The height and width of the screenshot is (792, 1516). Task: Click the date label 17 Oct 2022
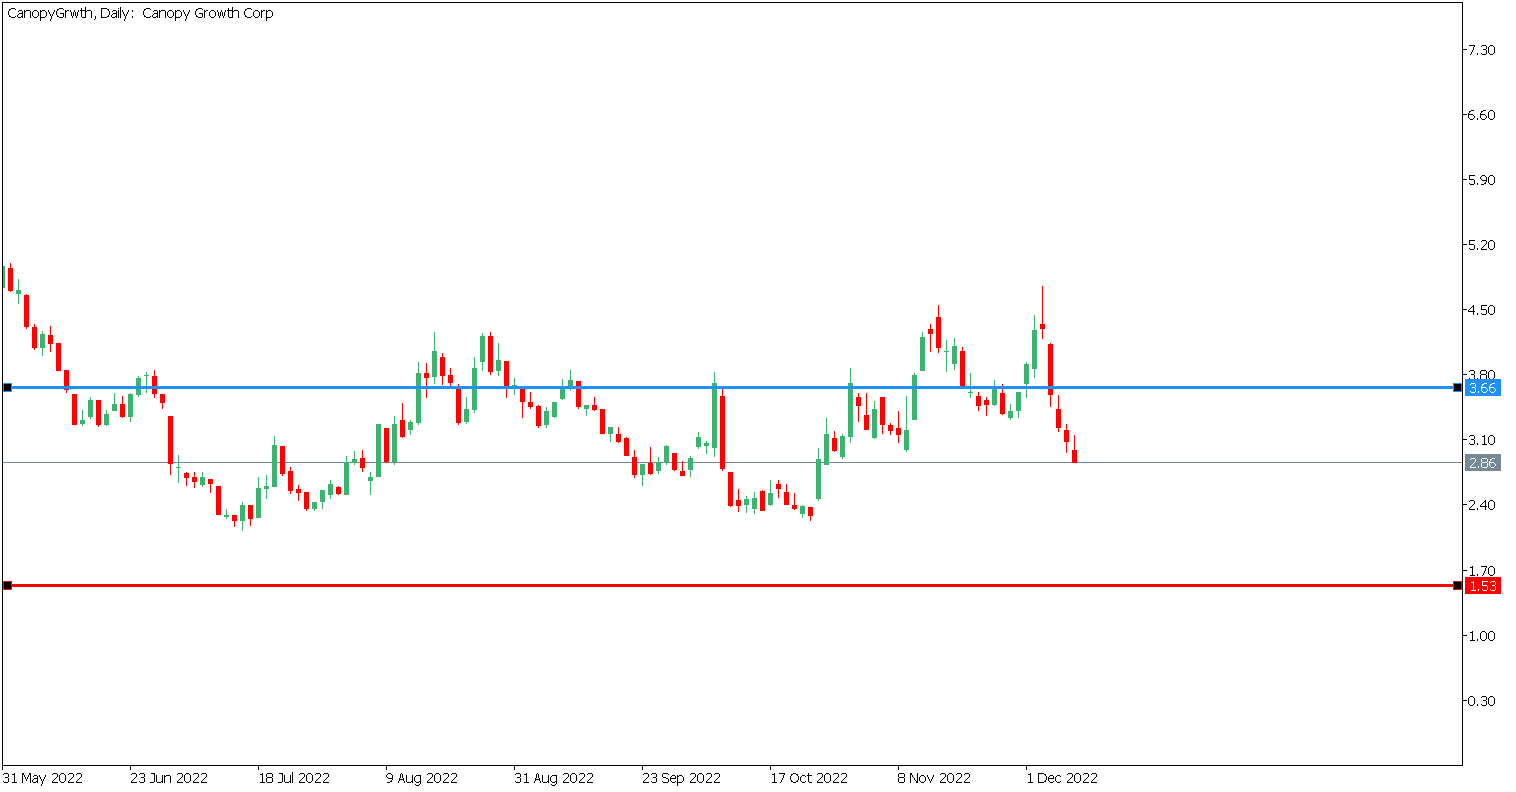809,778
